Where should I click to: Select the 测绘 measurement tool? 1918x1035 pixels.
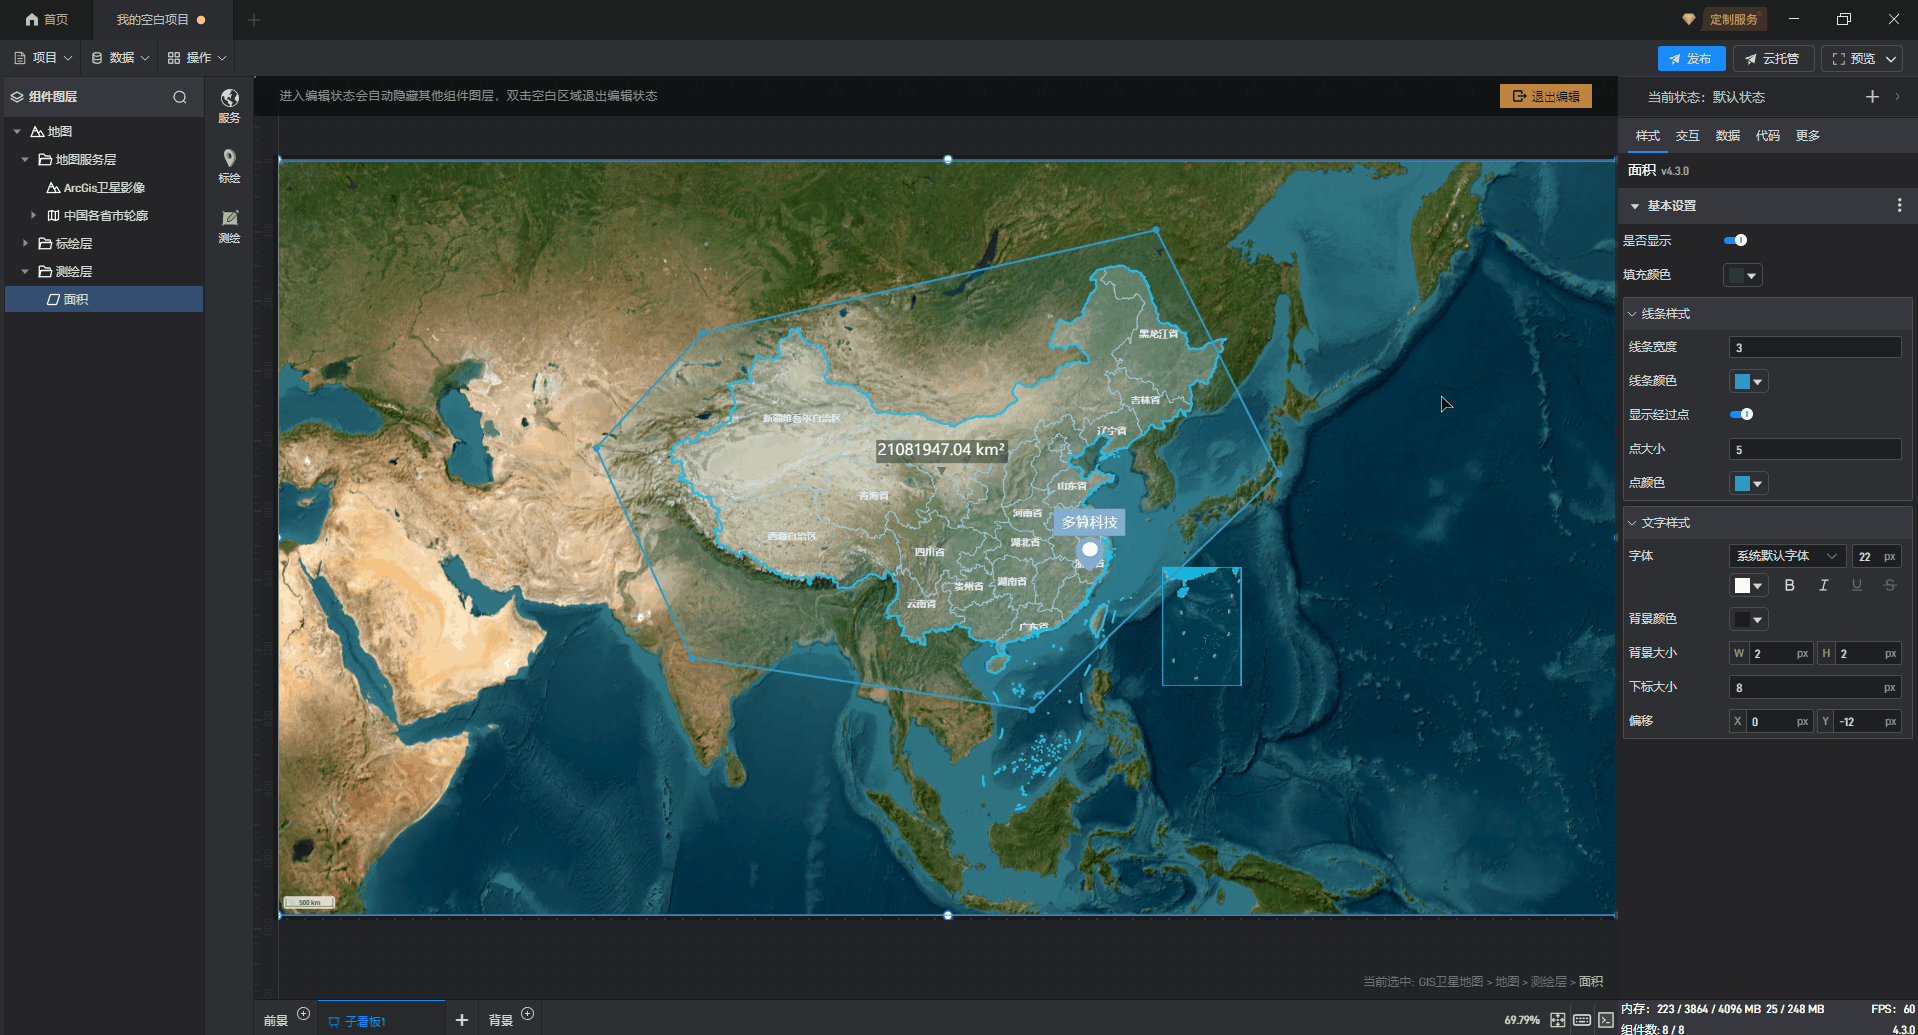[229, 226]
